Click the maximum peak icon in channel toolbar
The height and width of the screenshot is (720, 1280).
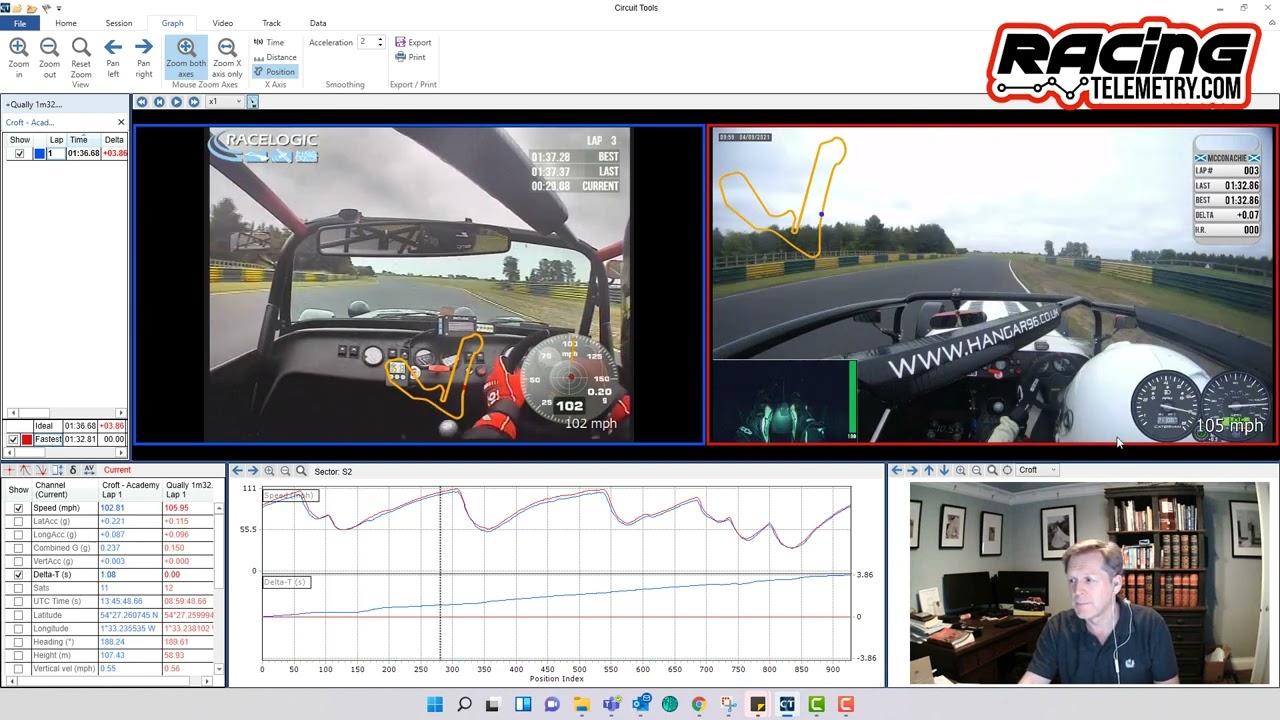pos(25,470)
